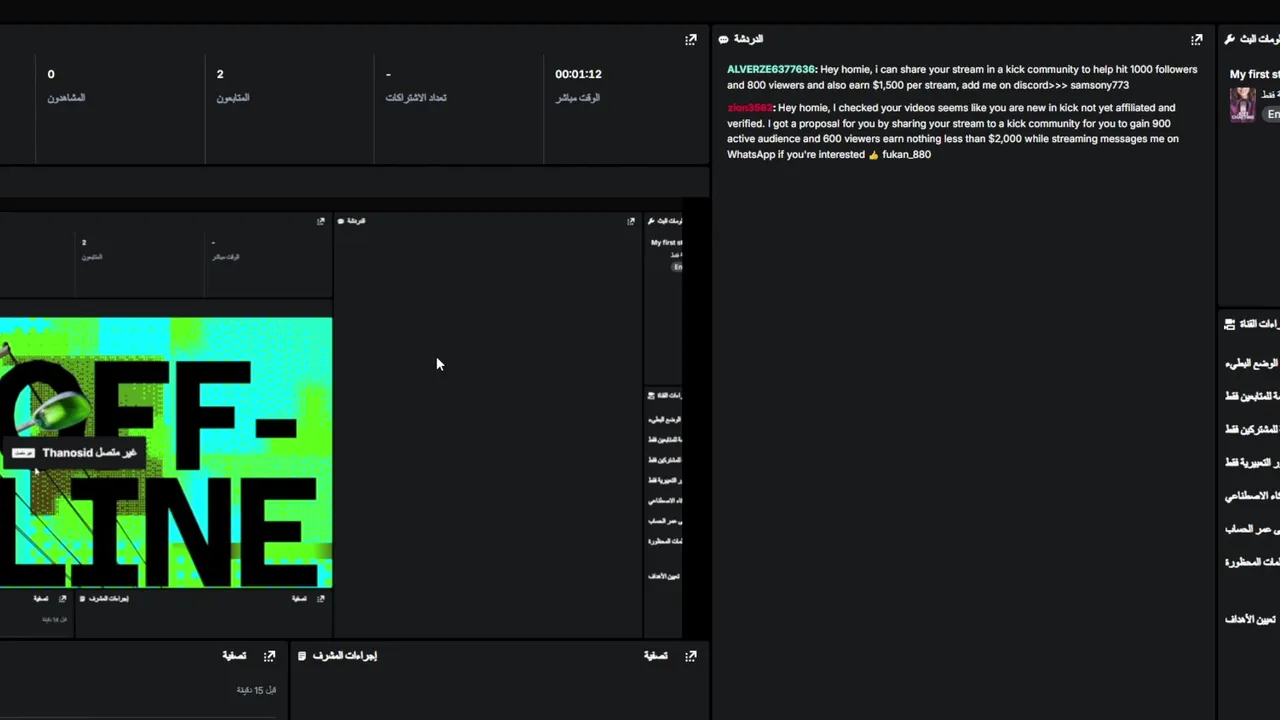Open تصفية filter in nested moderator actions panel
This screenshot has width=1280, height=720.
click(x=299, y=599)
